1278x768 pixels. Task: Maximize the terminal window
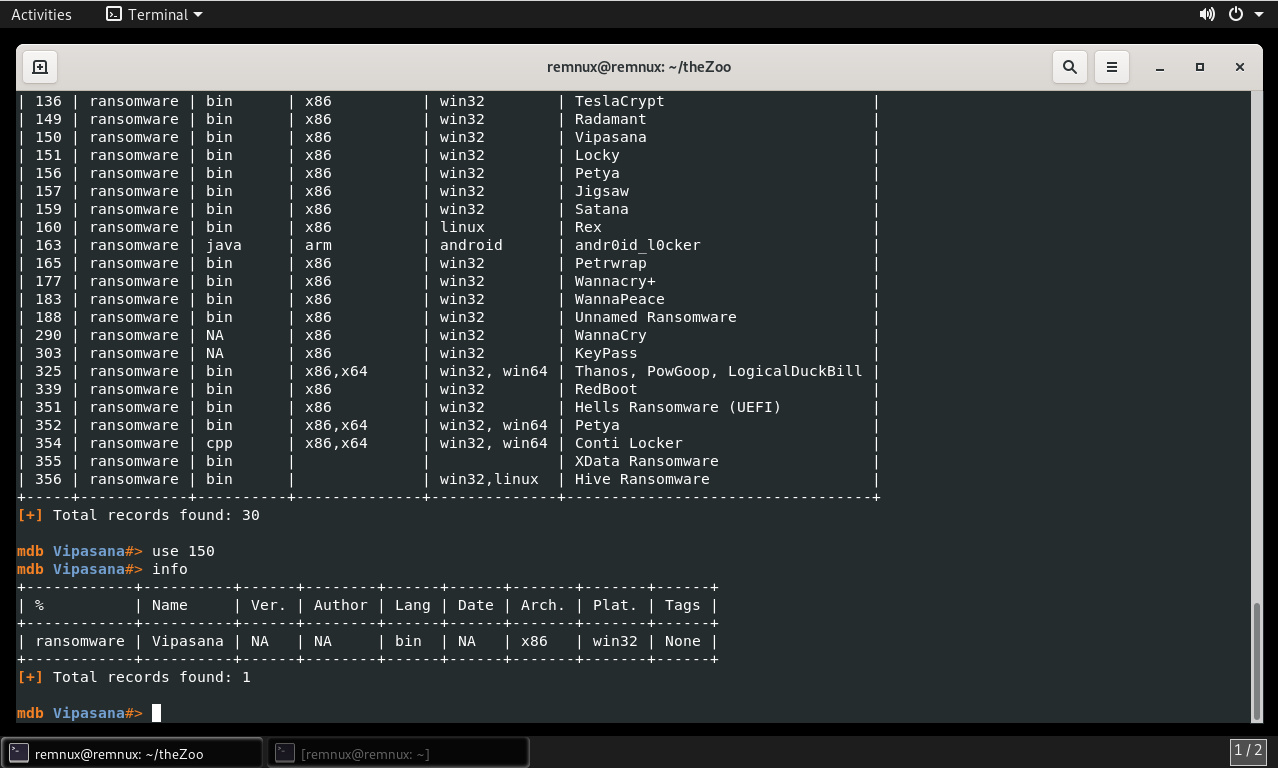coord(1200,67)
